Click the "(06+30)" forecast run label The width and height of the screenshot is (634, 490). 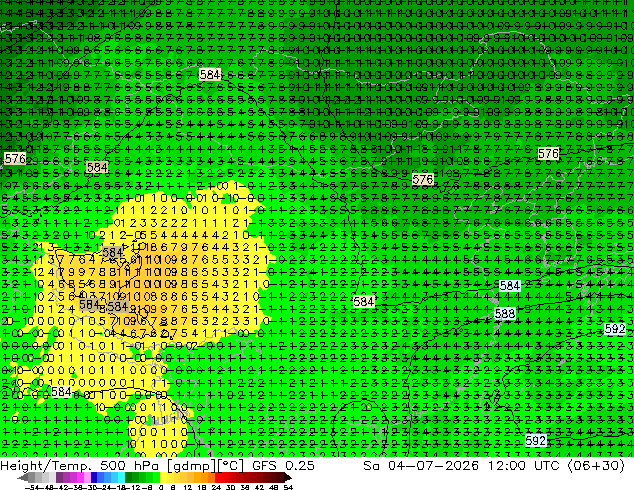coord(596,466)
